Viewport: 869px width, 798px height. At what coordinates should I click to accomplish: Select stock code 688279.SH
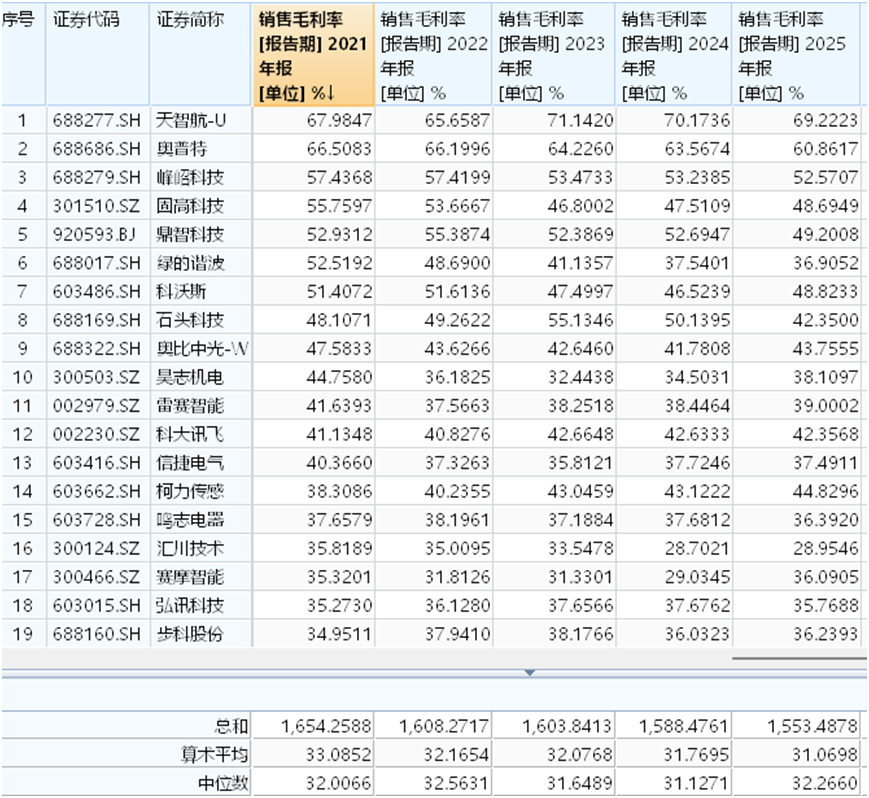click(x=97, y=177)
